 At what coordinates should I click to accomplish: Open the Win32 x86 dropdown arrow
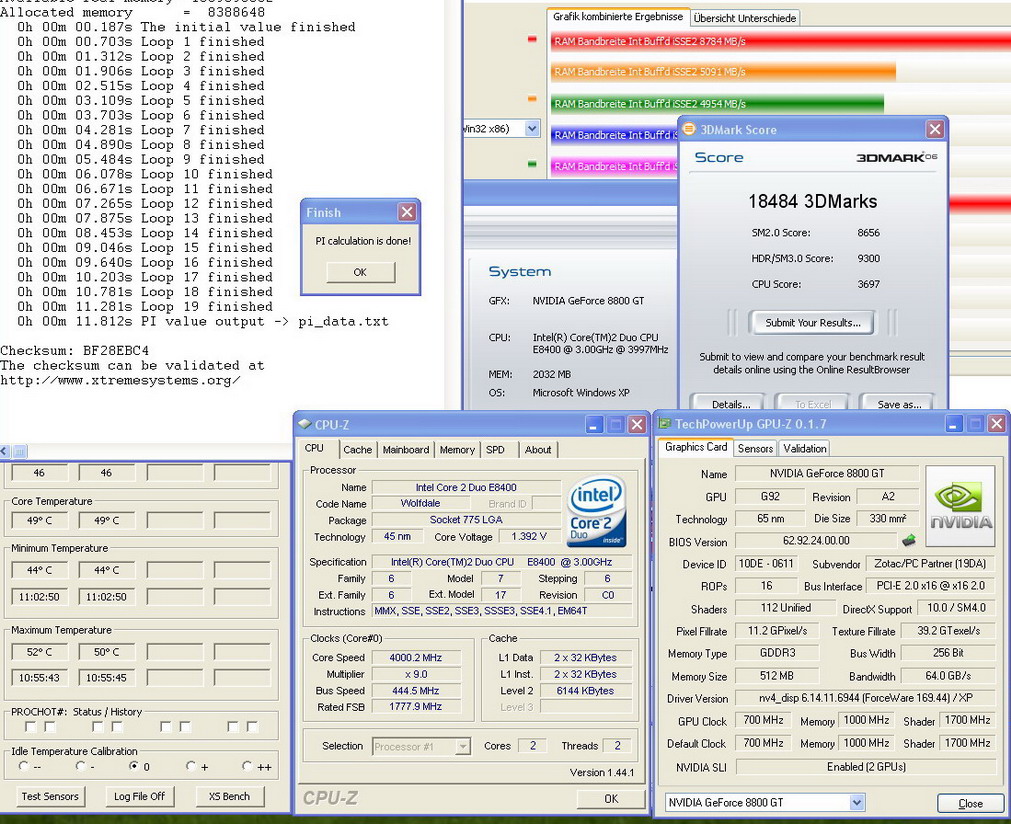click(x=532, y=128)
